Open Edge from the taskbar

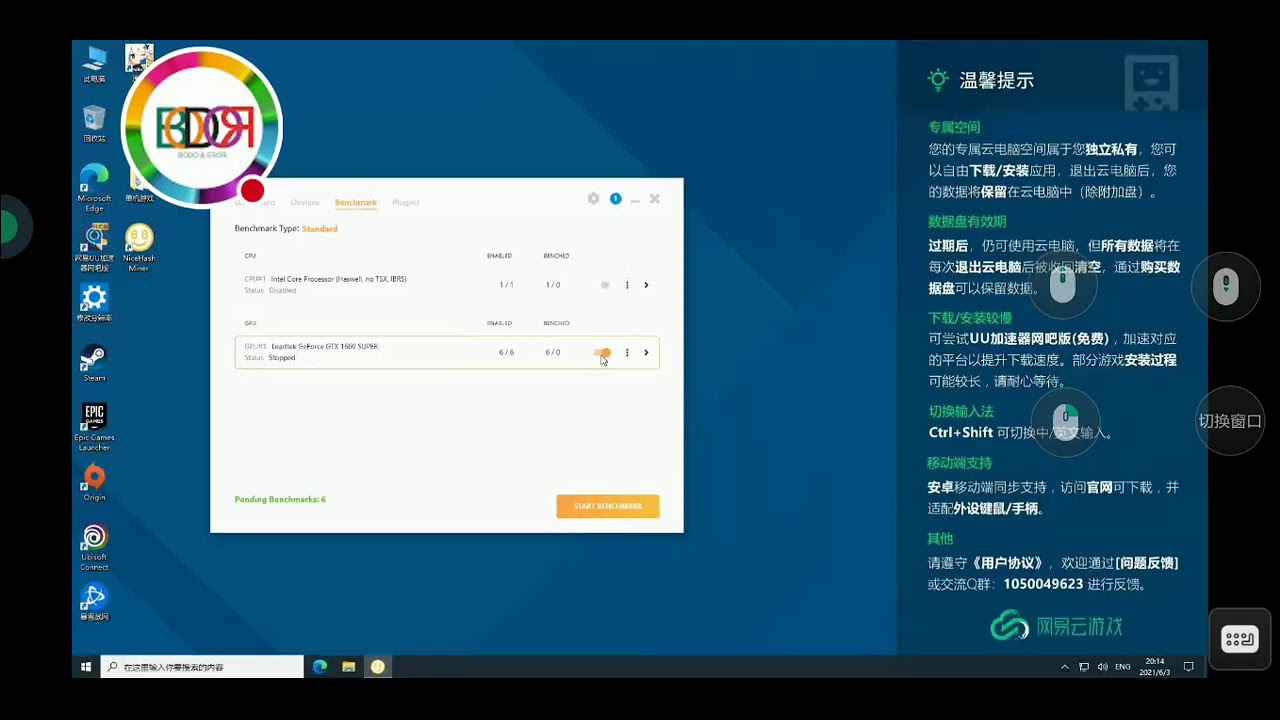(x=320, y=666)
